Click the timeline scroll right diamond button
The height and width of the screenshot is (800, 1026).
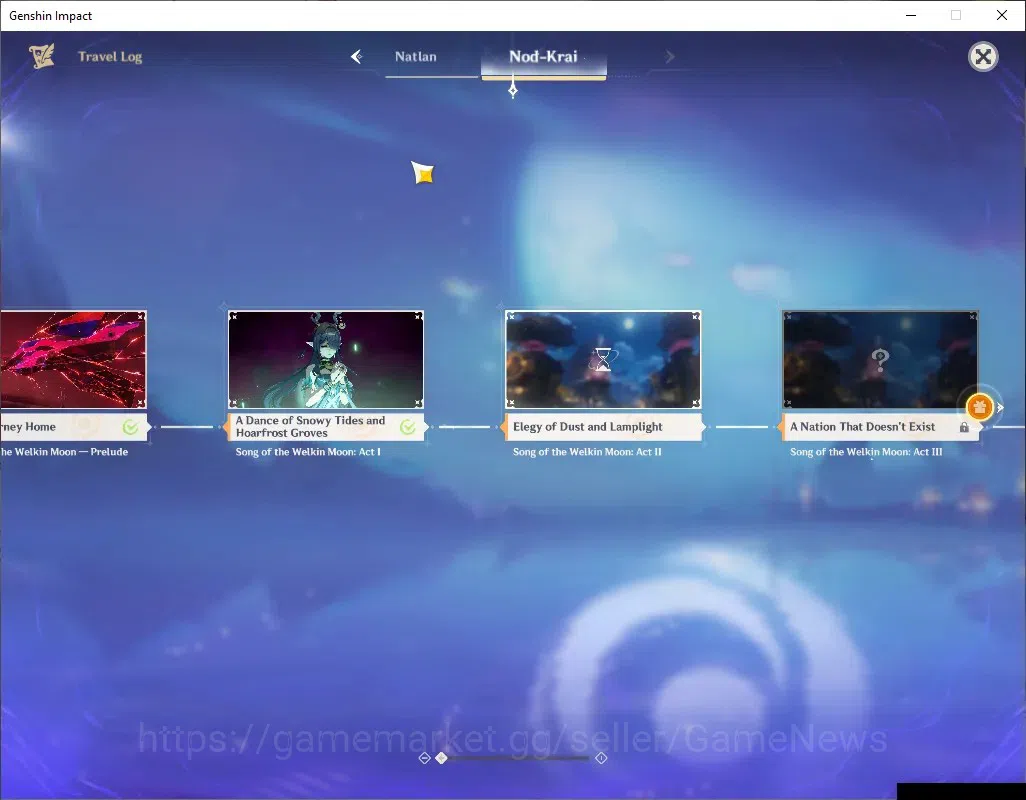point(601,758)
